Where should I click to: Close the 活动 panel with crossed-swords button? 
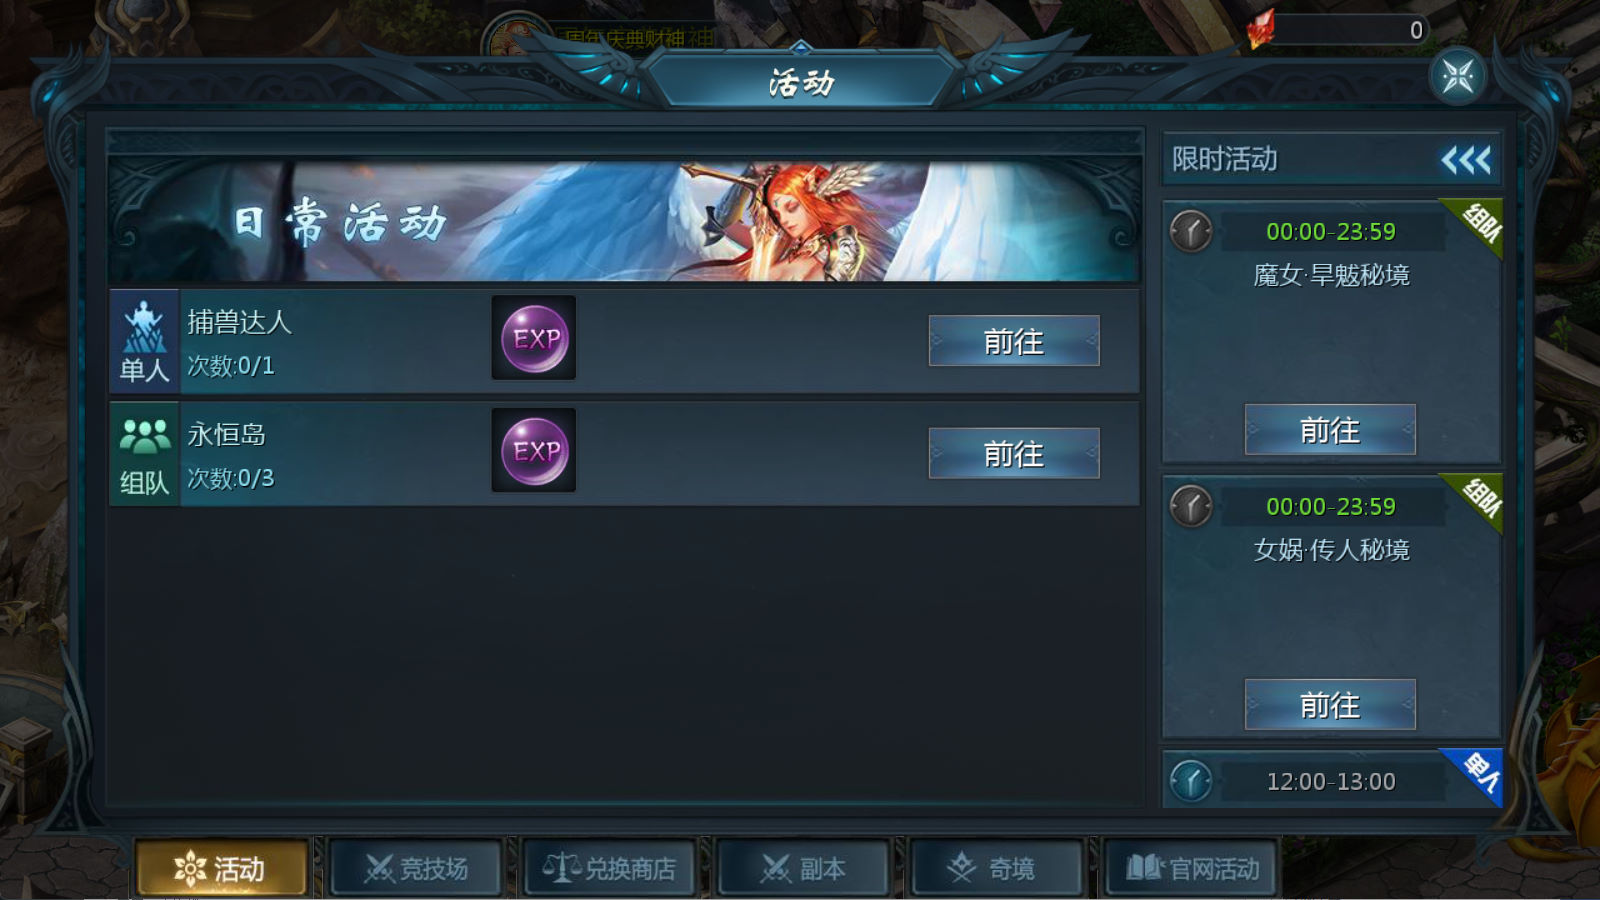point(1458,76)
